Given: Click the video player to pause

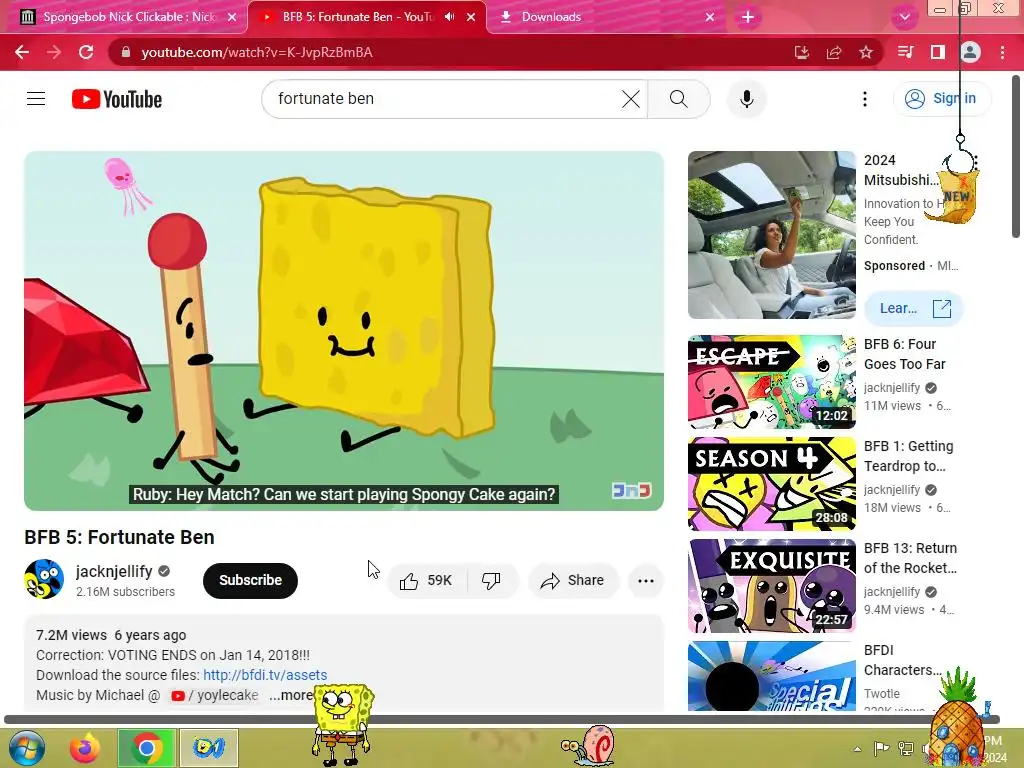Looking at the screenshot, I should click(x=344, y=331).
